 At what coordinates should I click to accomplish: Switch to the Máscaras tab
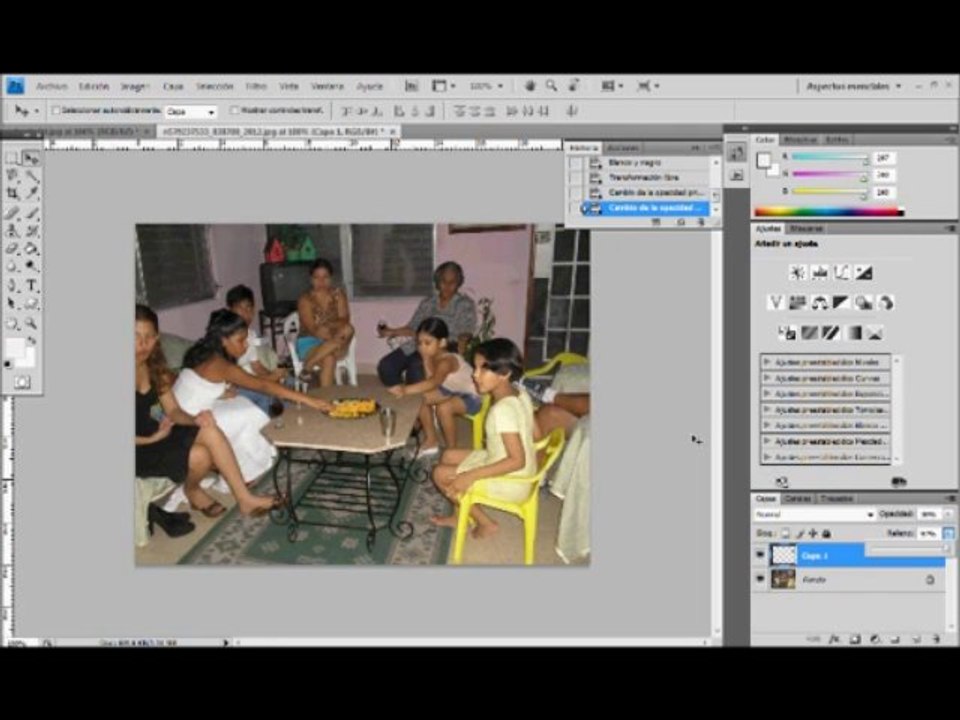coord(806,228)
